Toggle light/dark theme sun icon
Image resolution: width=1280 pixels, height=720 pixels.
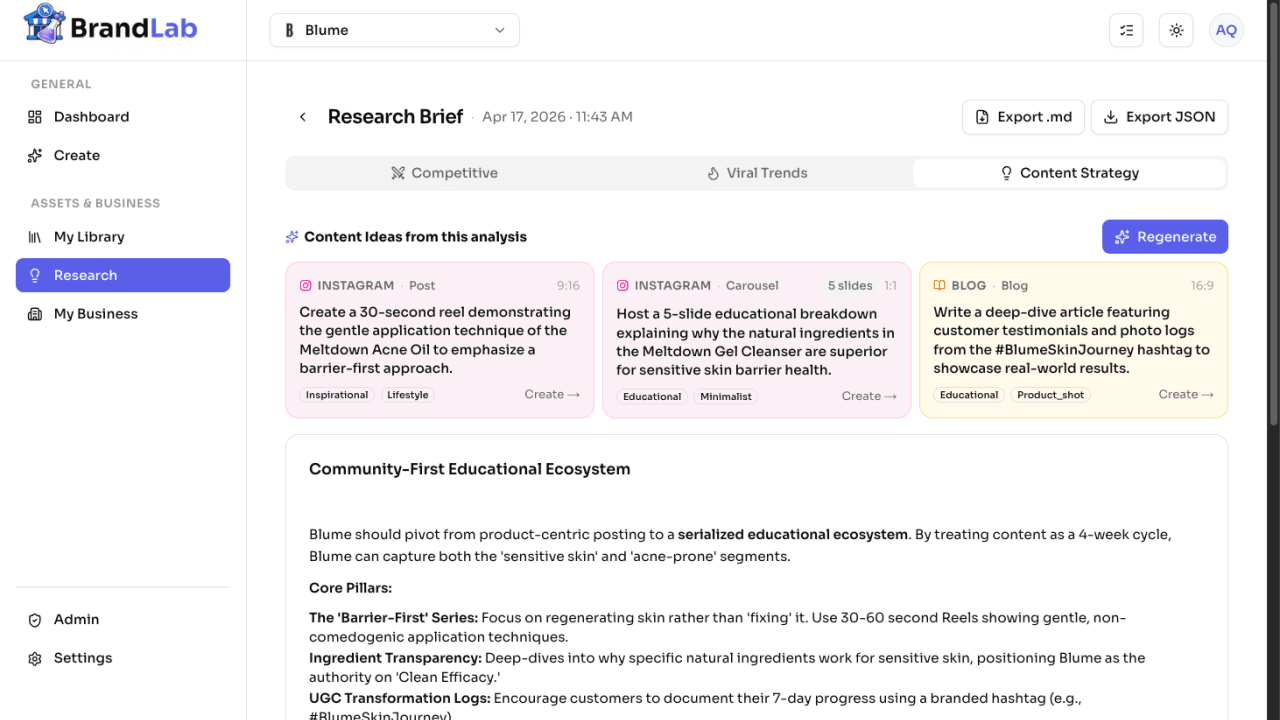1176,30
